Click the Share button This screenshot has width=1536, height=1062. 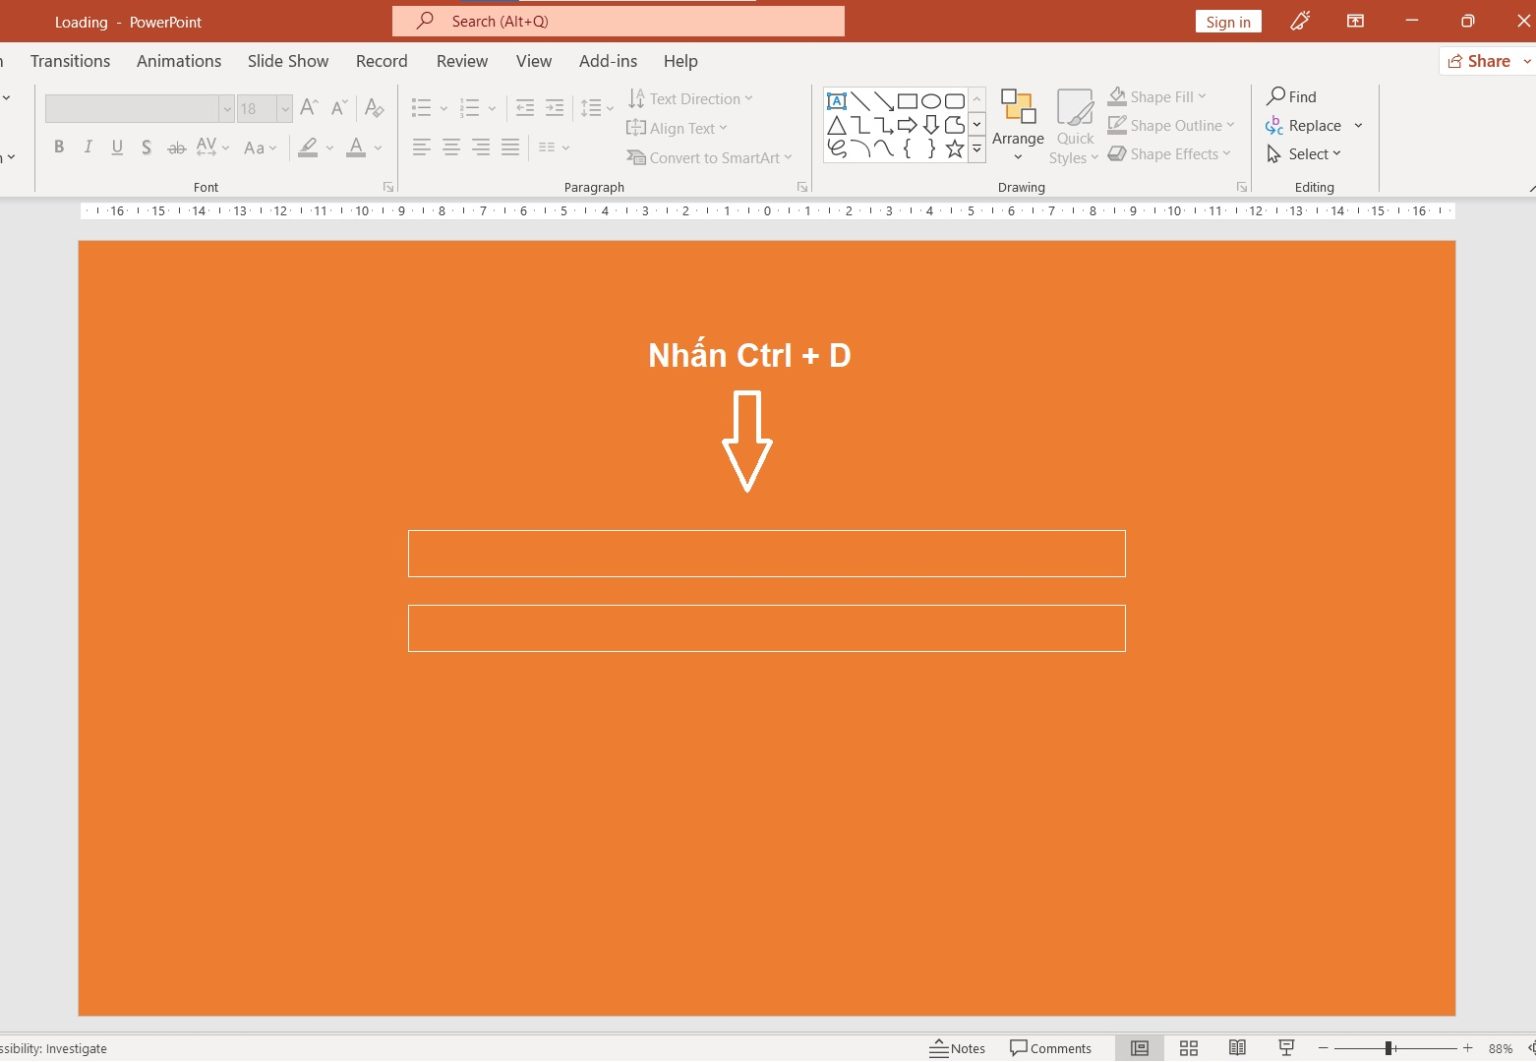coord(1480,61)
